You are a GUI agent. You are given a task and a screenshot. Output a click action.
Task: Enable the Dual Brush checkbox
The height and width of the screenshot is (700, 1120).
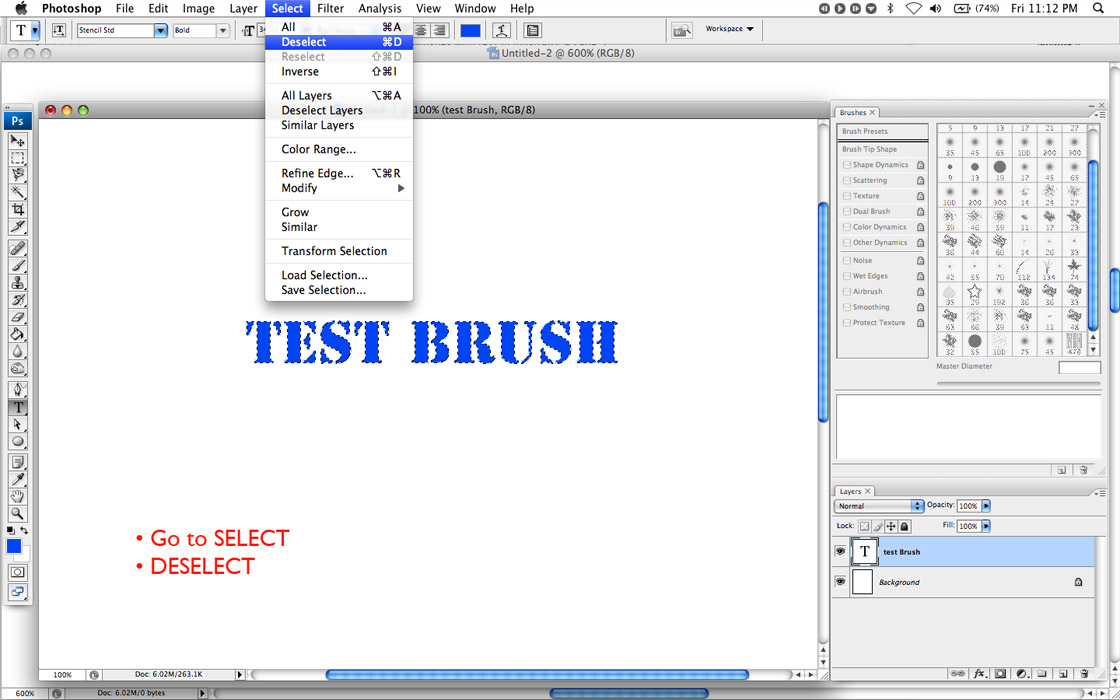(x=847, y=211)
